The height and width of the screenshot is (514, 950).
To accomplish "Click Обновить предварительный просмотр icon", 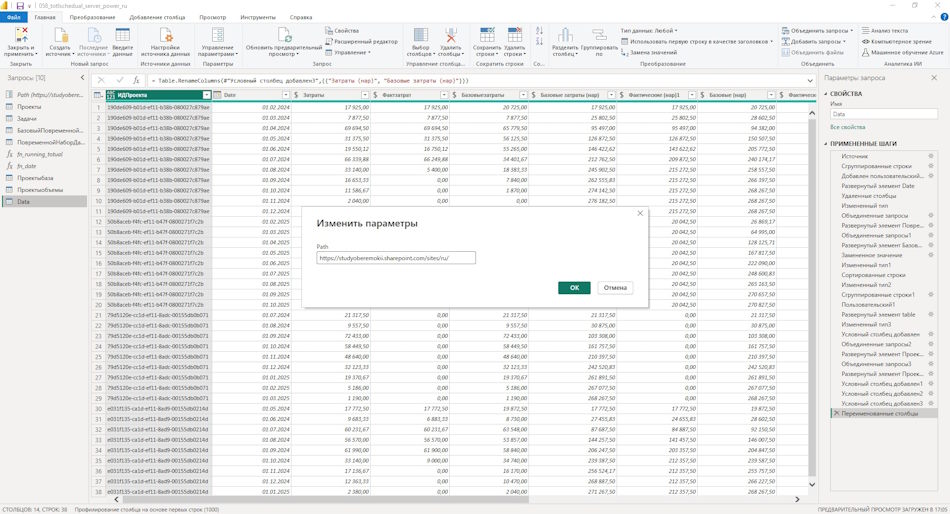I will pyautogui.click(x=284, y=35).
